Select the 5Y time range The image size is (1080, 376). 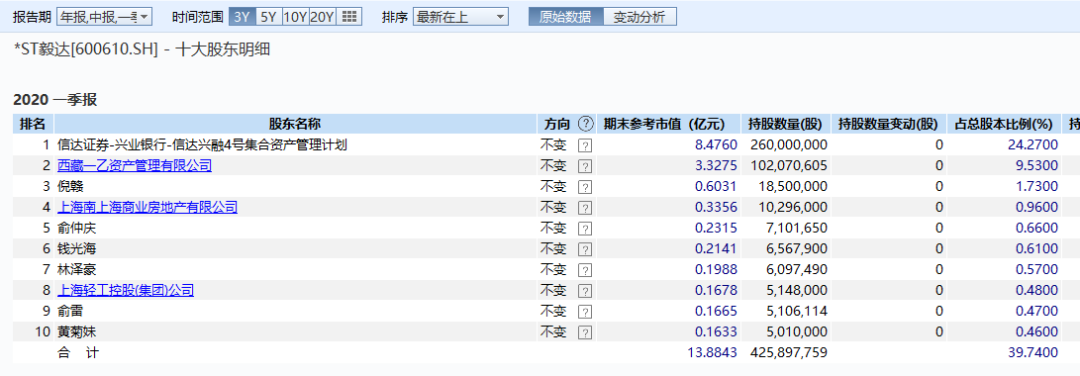point(269,17)
